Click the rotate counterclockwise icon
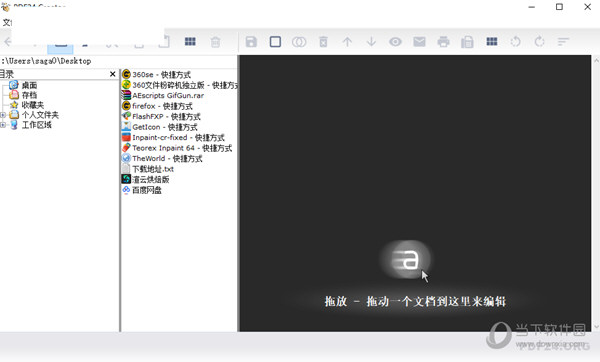The image size is (600, 362). point(515,41)
